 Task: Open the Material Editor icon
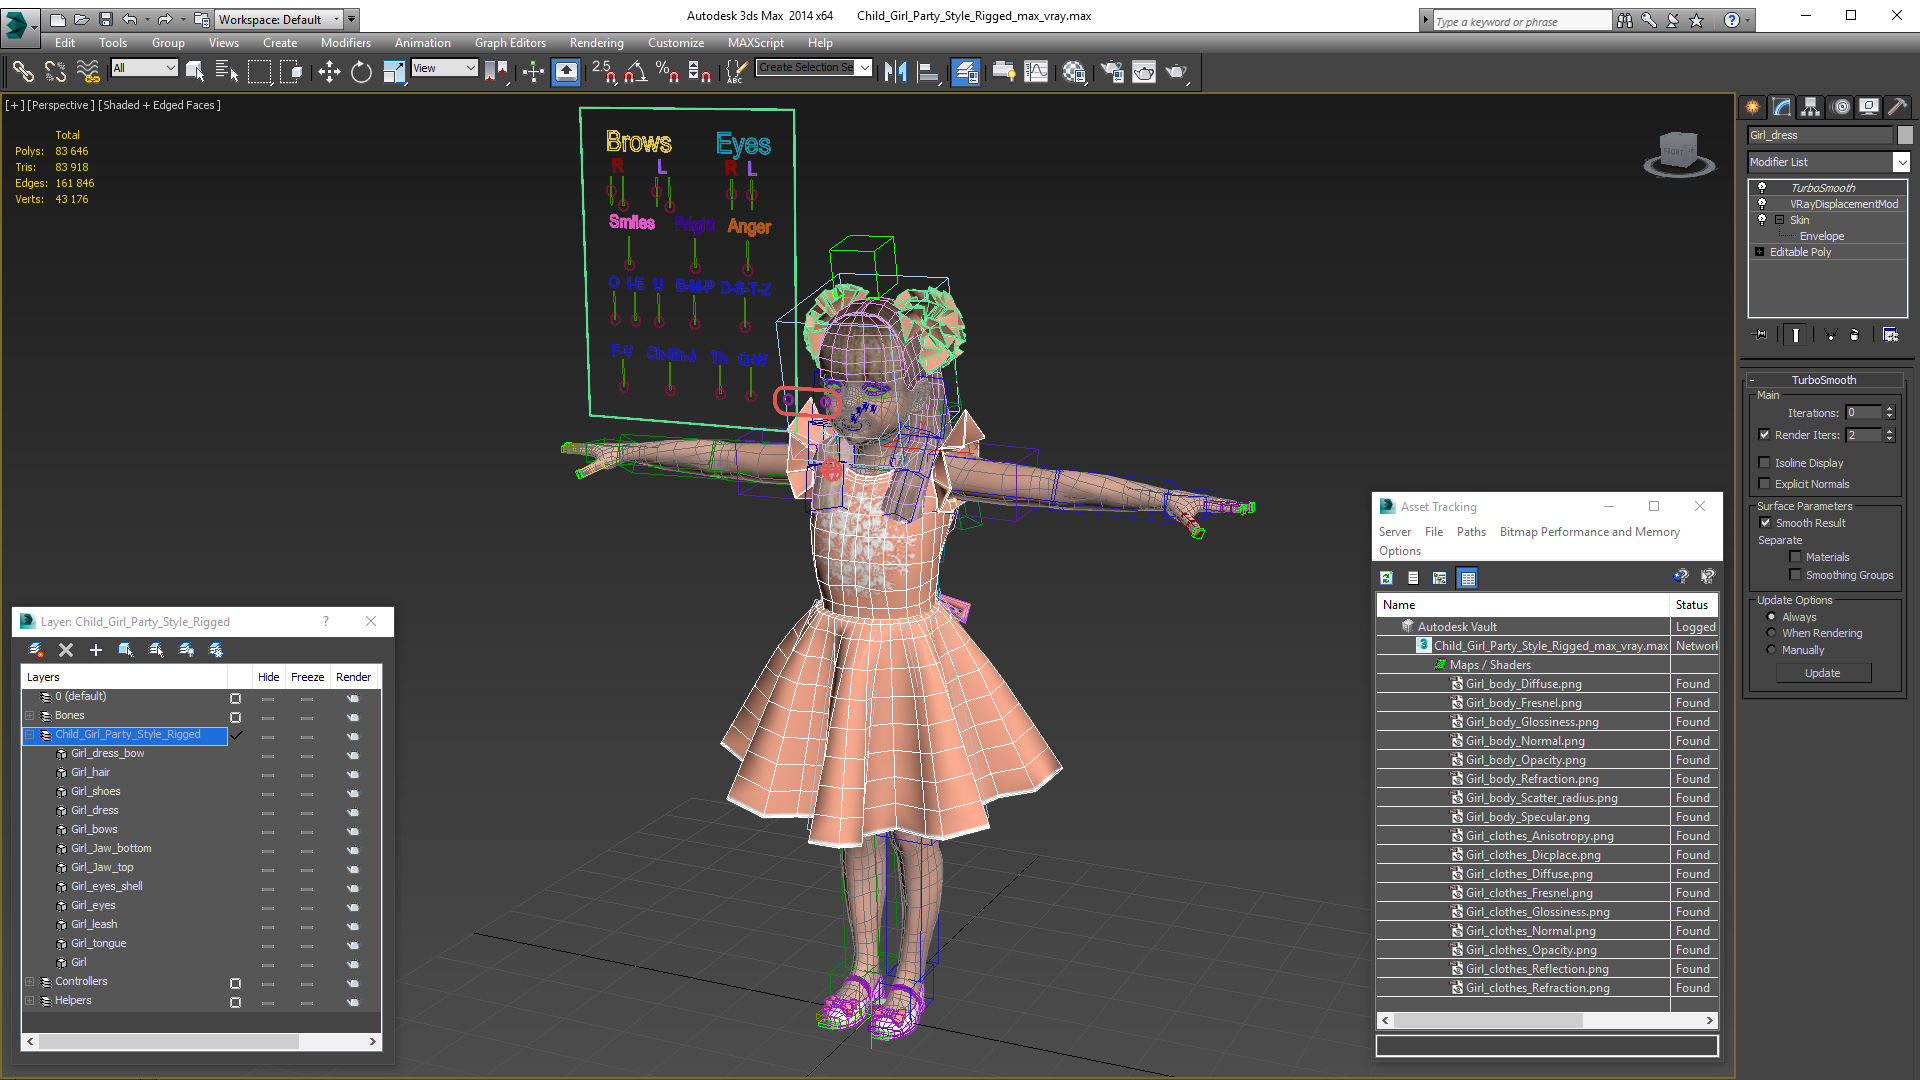(1074, 71)
